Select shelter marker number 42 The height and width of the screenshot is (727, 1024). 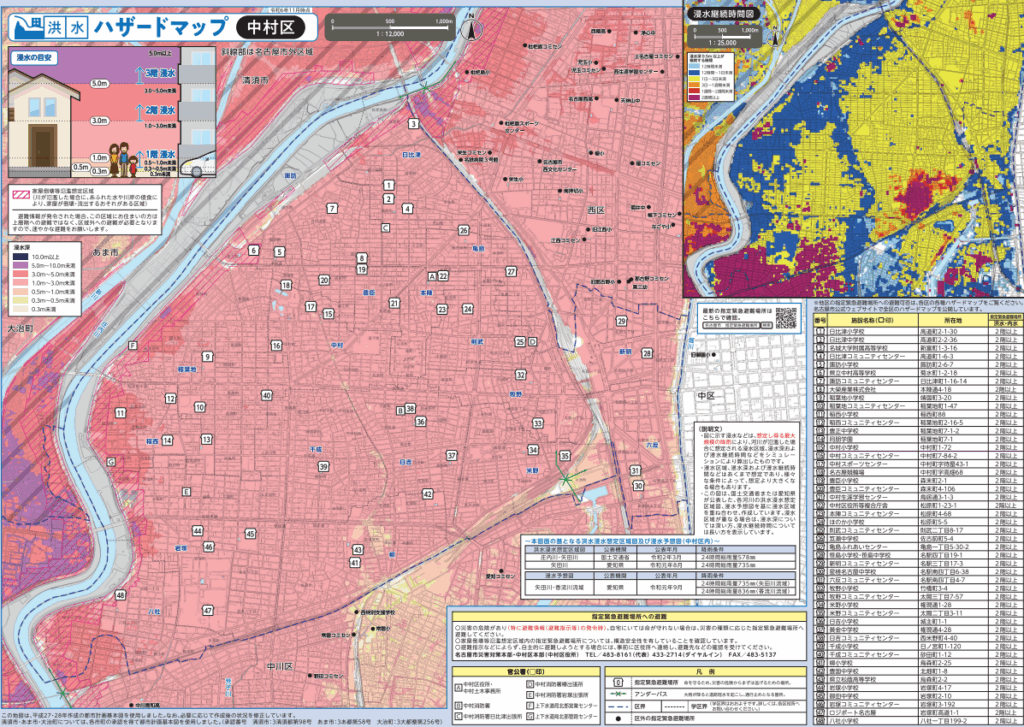tap(427, 494)
